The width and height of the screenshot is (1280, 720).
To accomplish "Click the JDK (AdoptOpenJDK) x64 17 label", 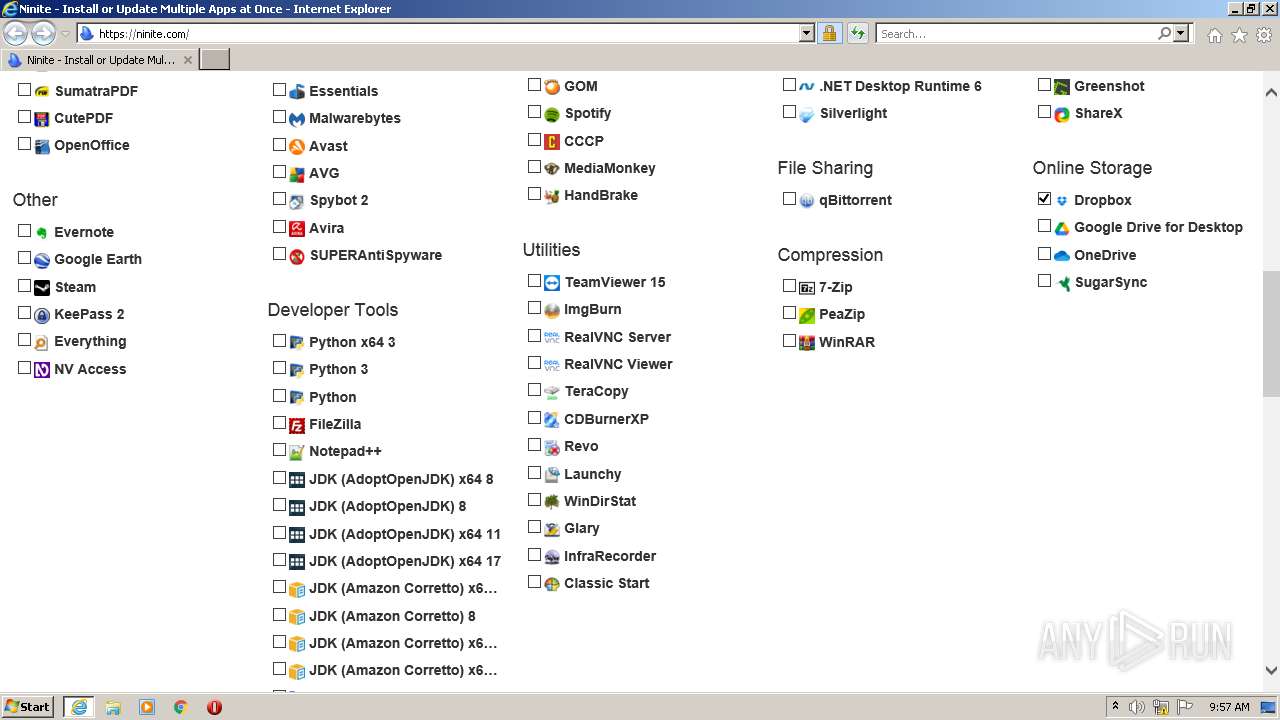I will click(x=405, y=561).
